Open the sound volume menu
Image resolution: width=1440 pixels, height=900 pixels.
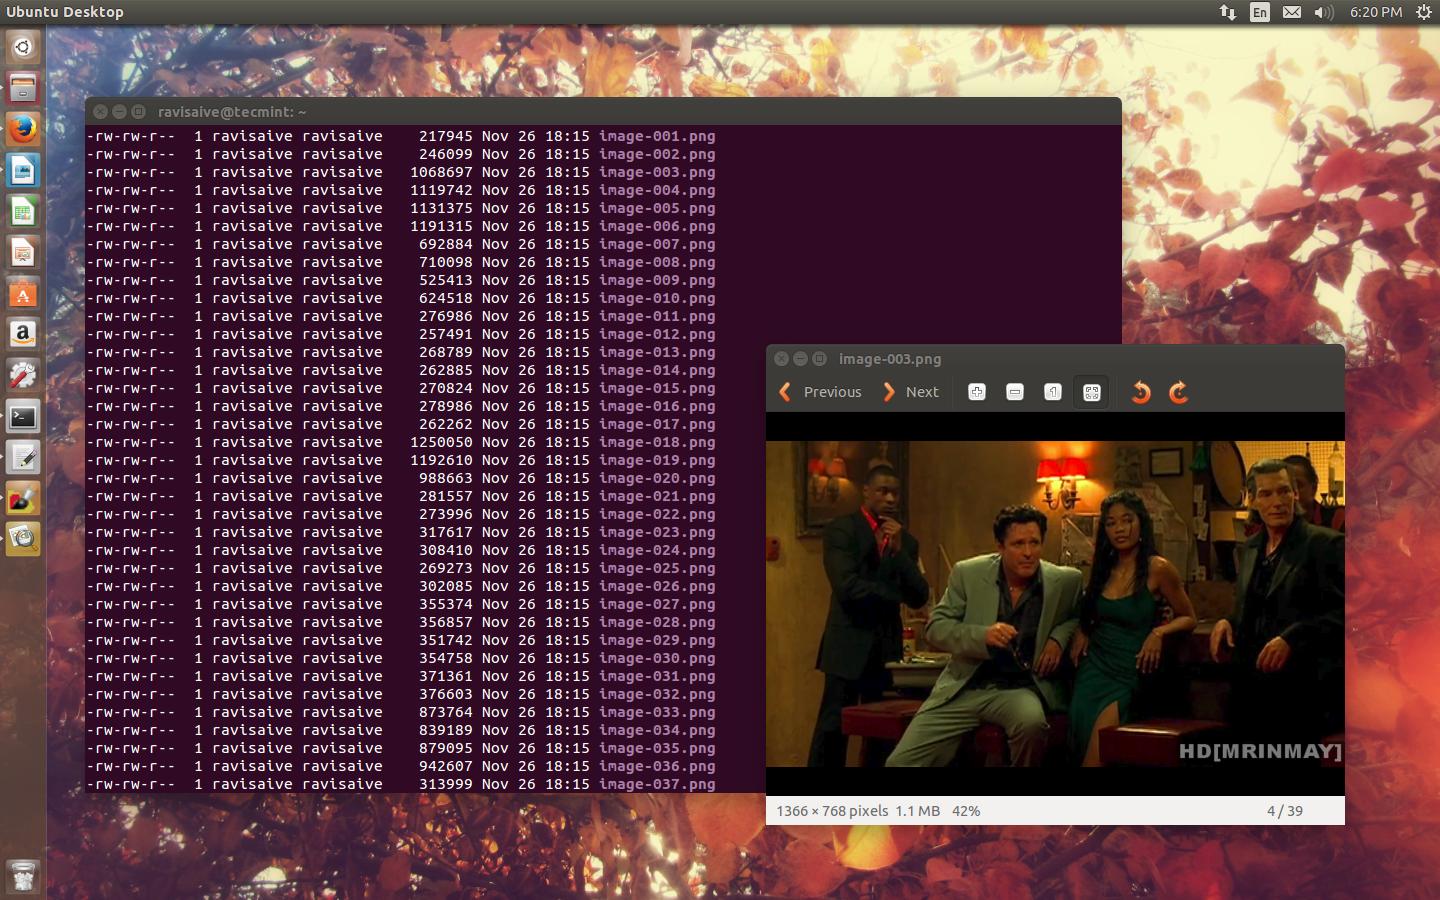1324,12
